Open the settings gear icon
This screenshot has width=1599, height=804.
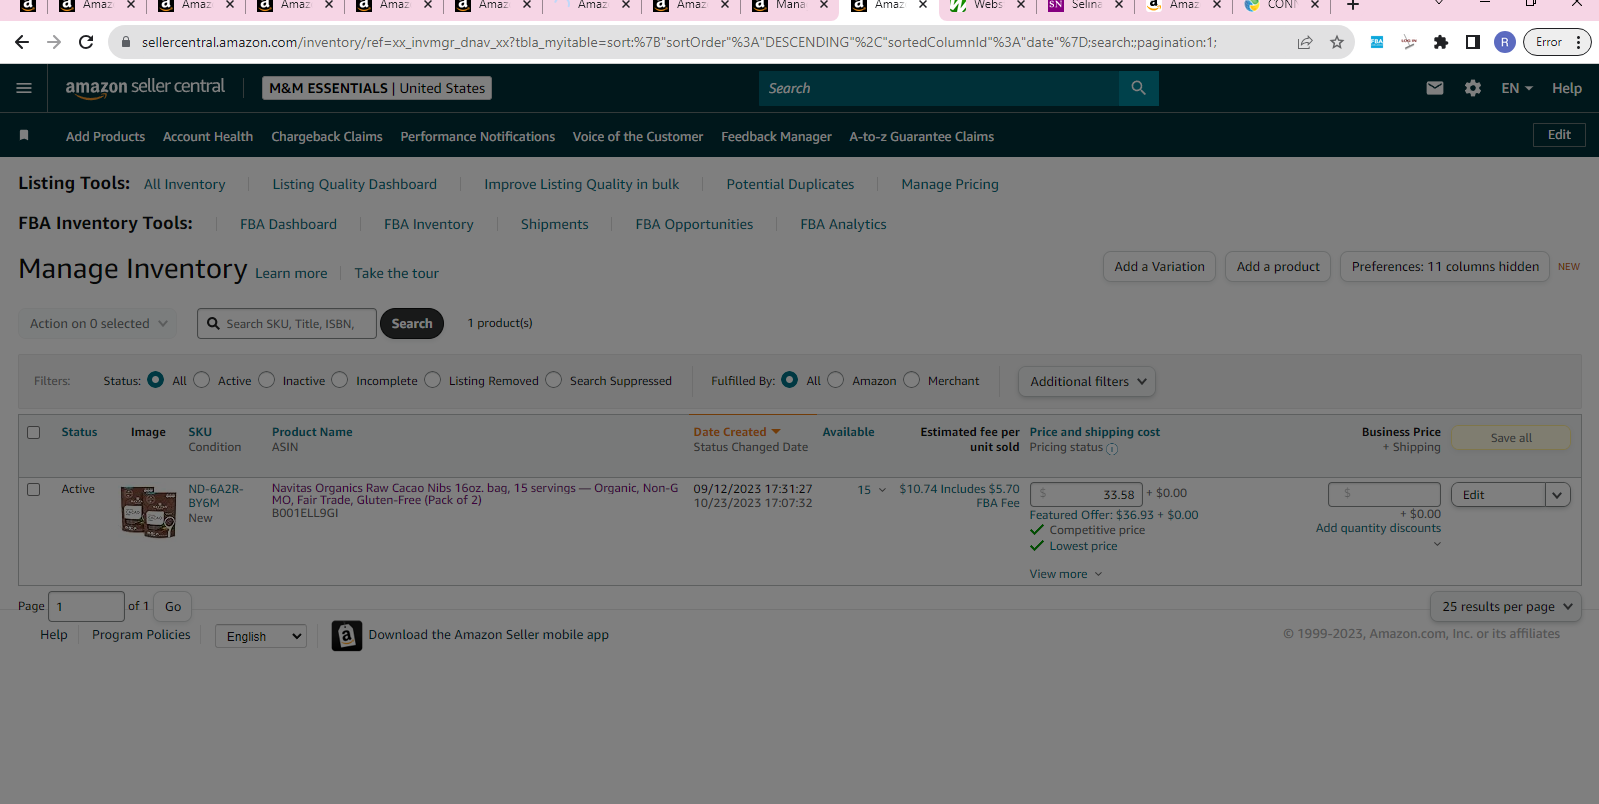point(1473,88)
